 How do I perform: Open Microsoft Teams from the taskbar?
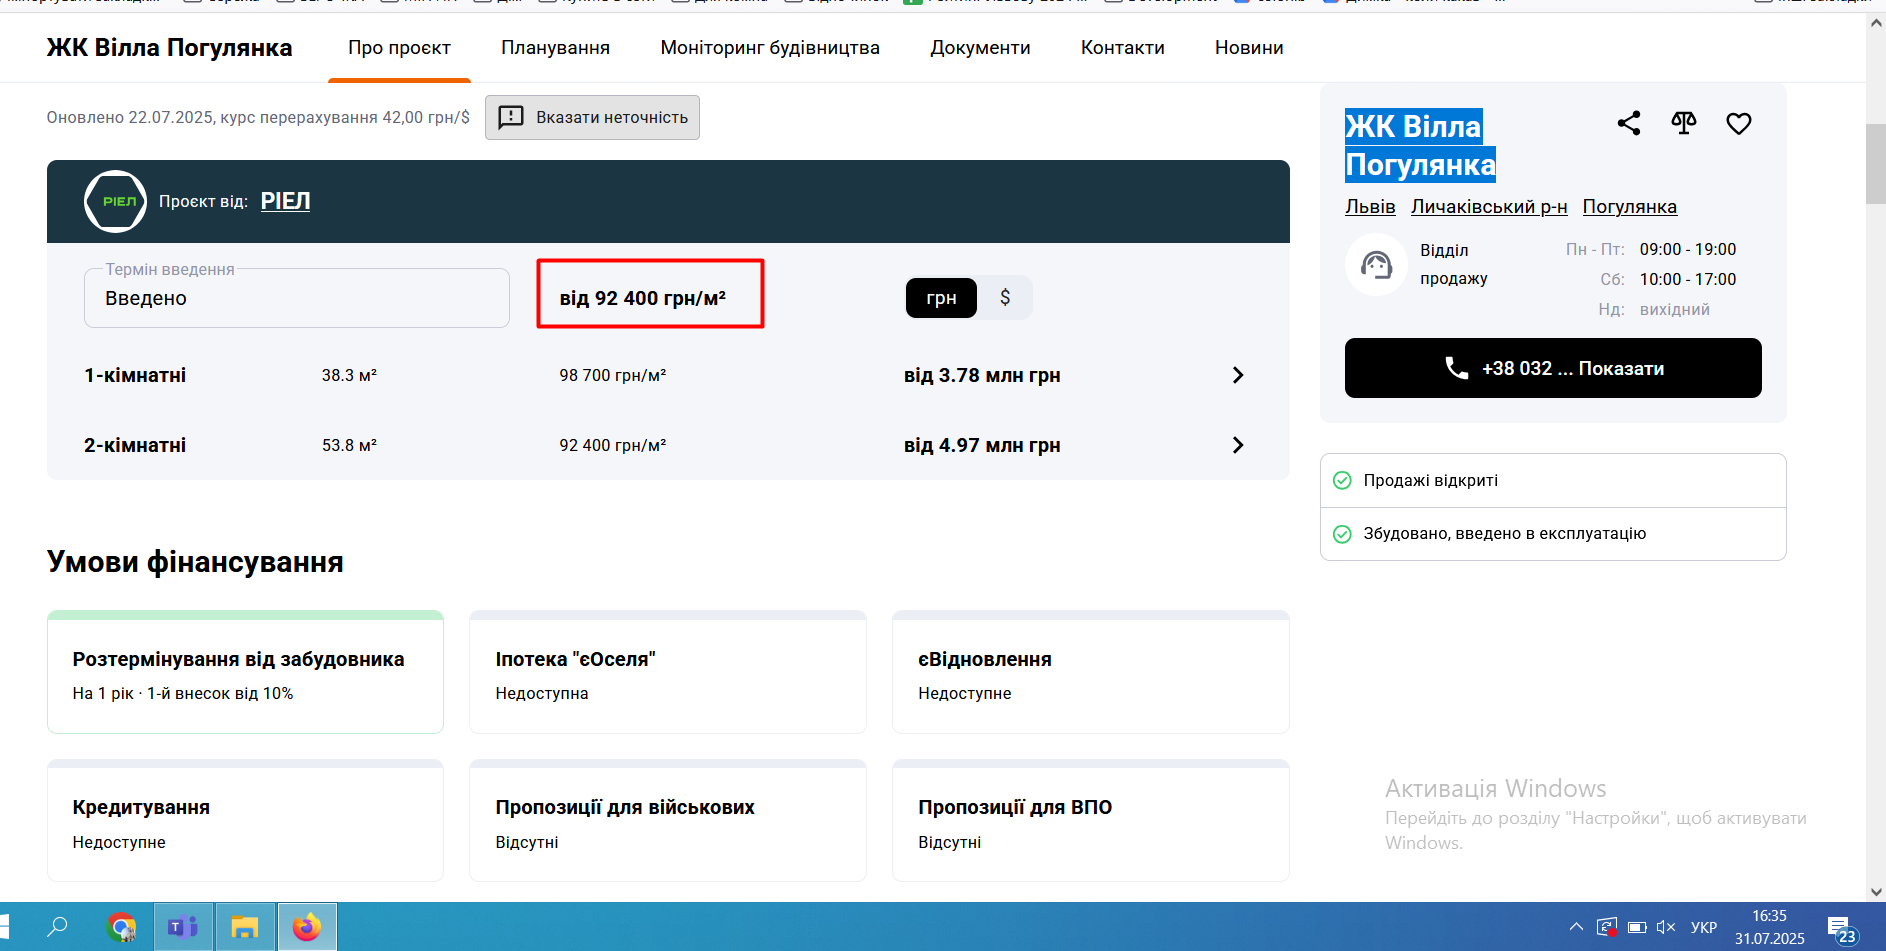(182, 927)
